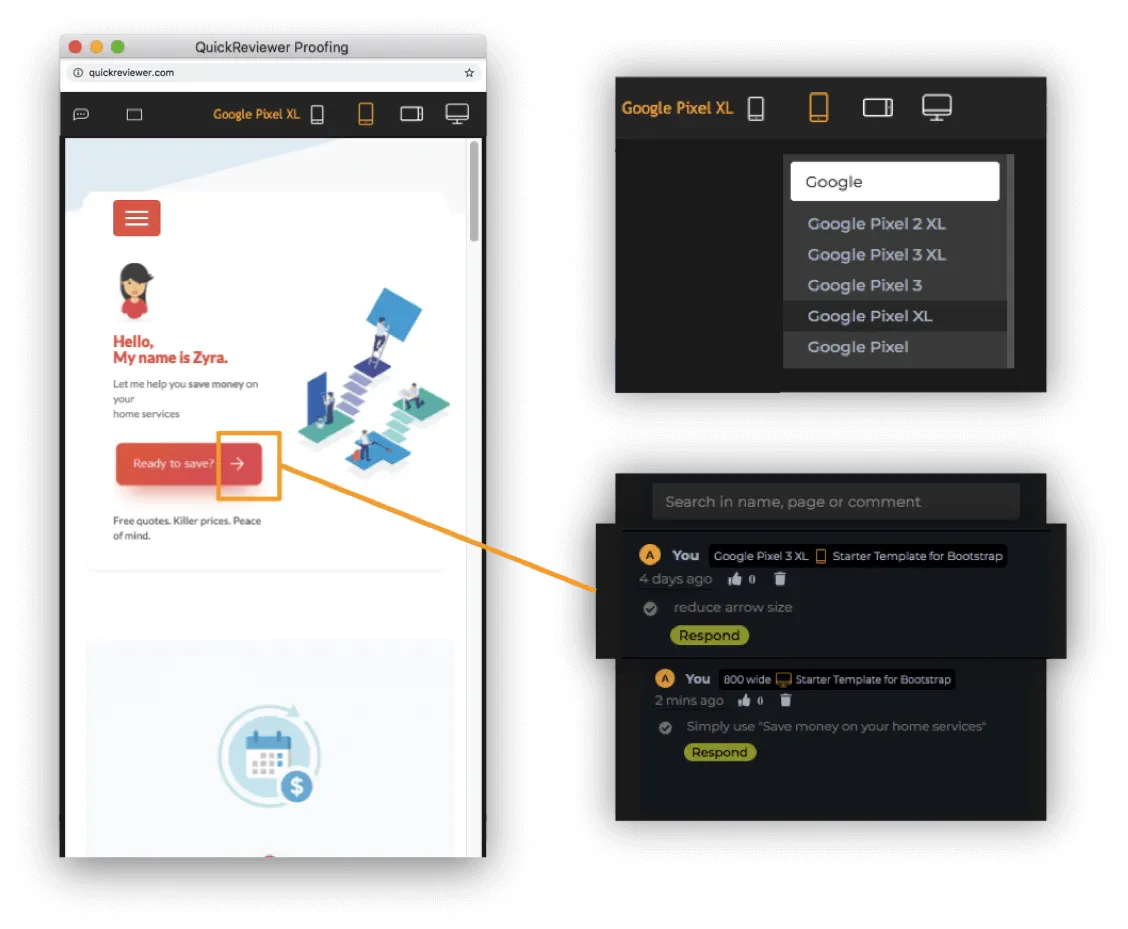Click the rectangle annotation icon in browser toolbar
Screen dimensions: 1128x929
click(134, 114)
